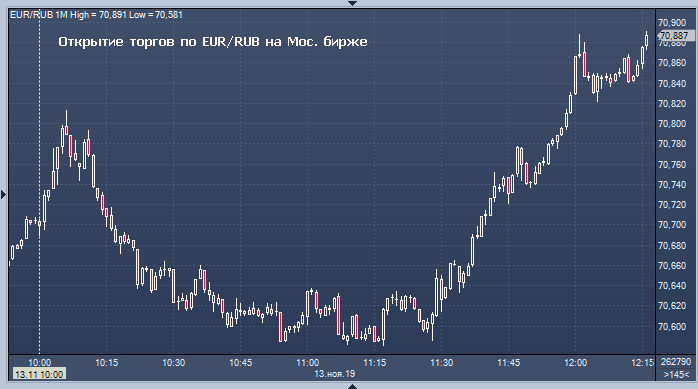Click the bottom collapse arrow below the chart
This screenshot has height=389, width=698.
(352, 386)
